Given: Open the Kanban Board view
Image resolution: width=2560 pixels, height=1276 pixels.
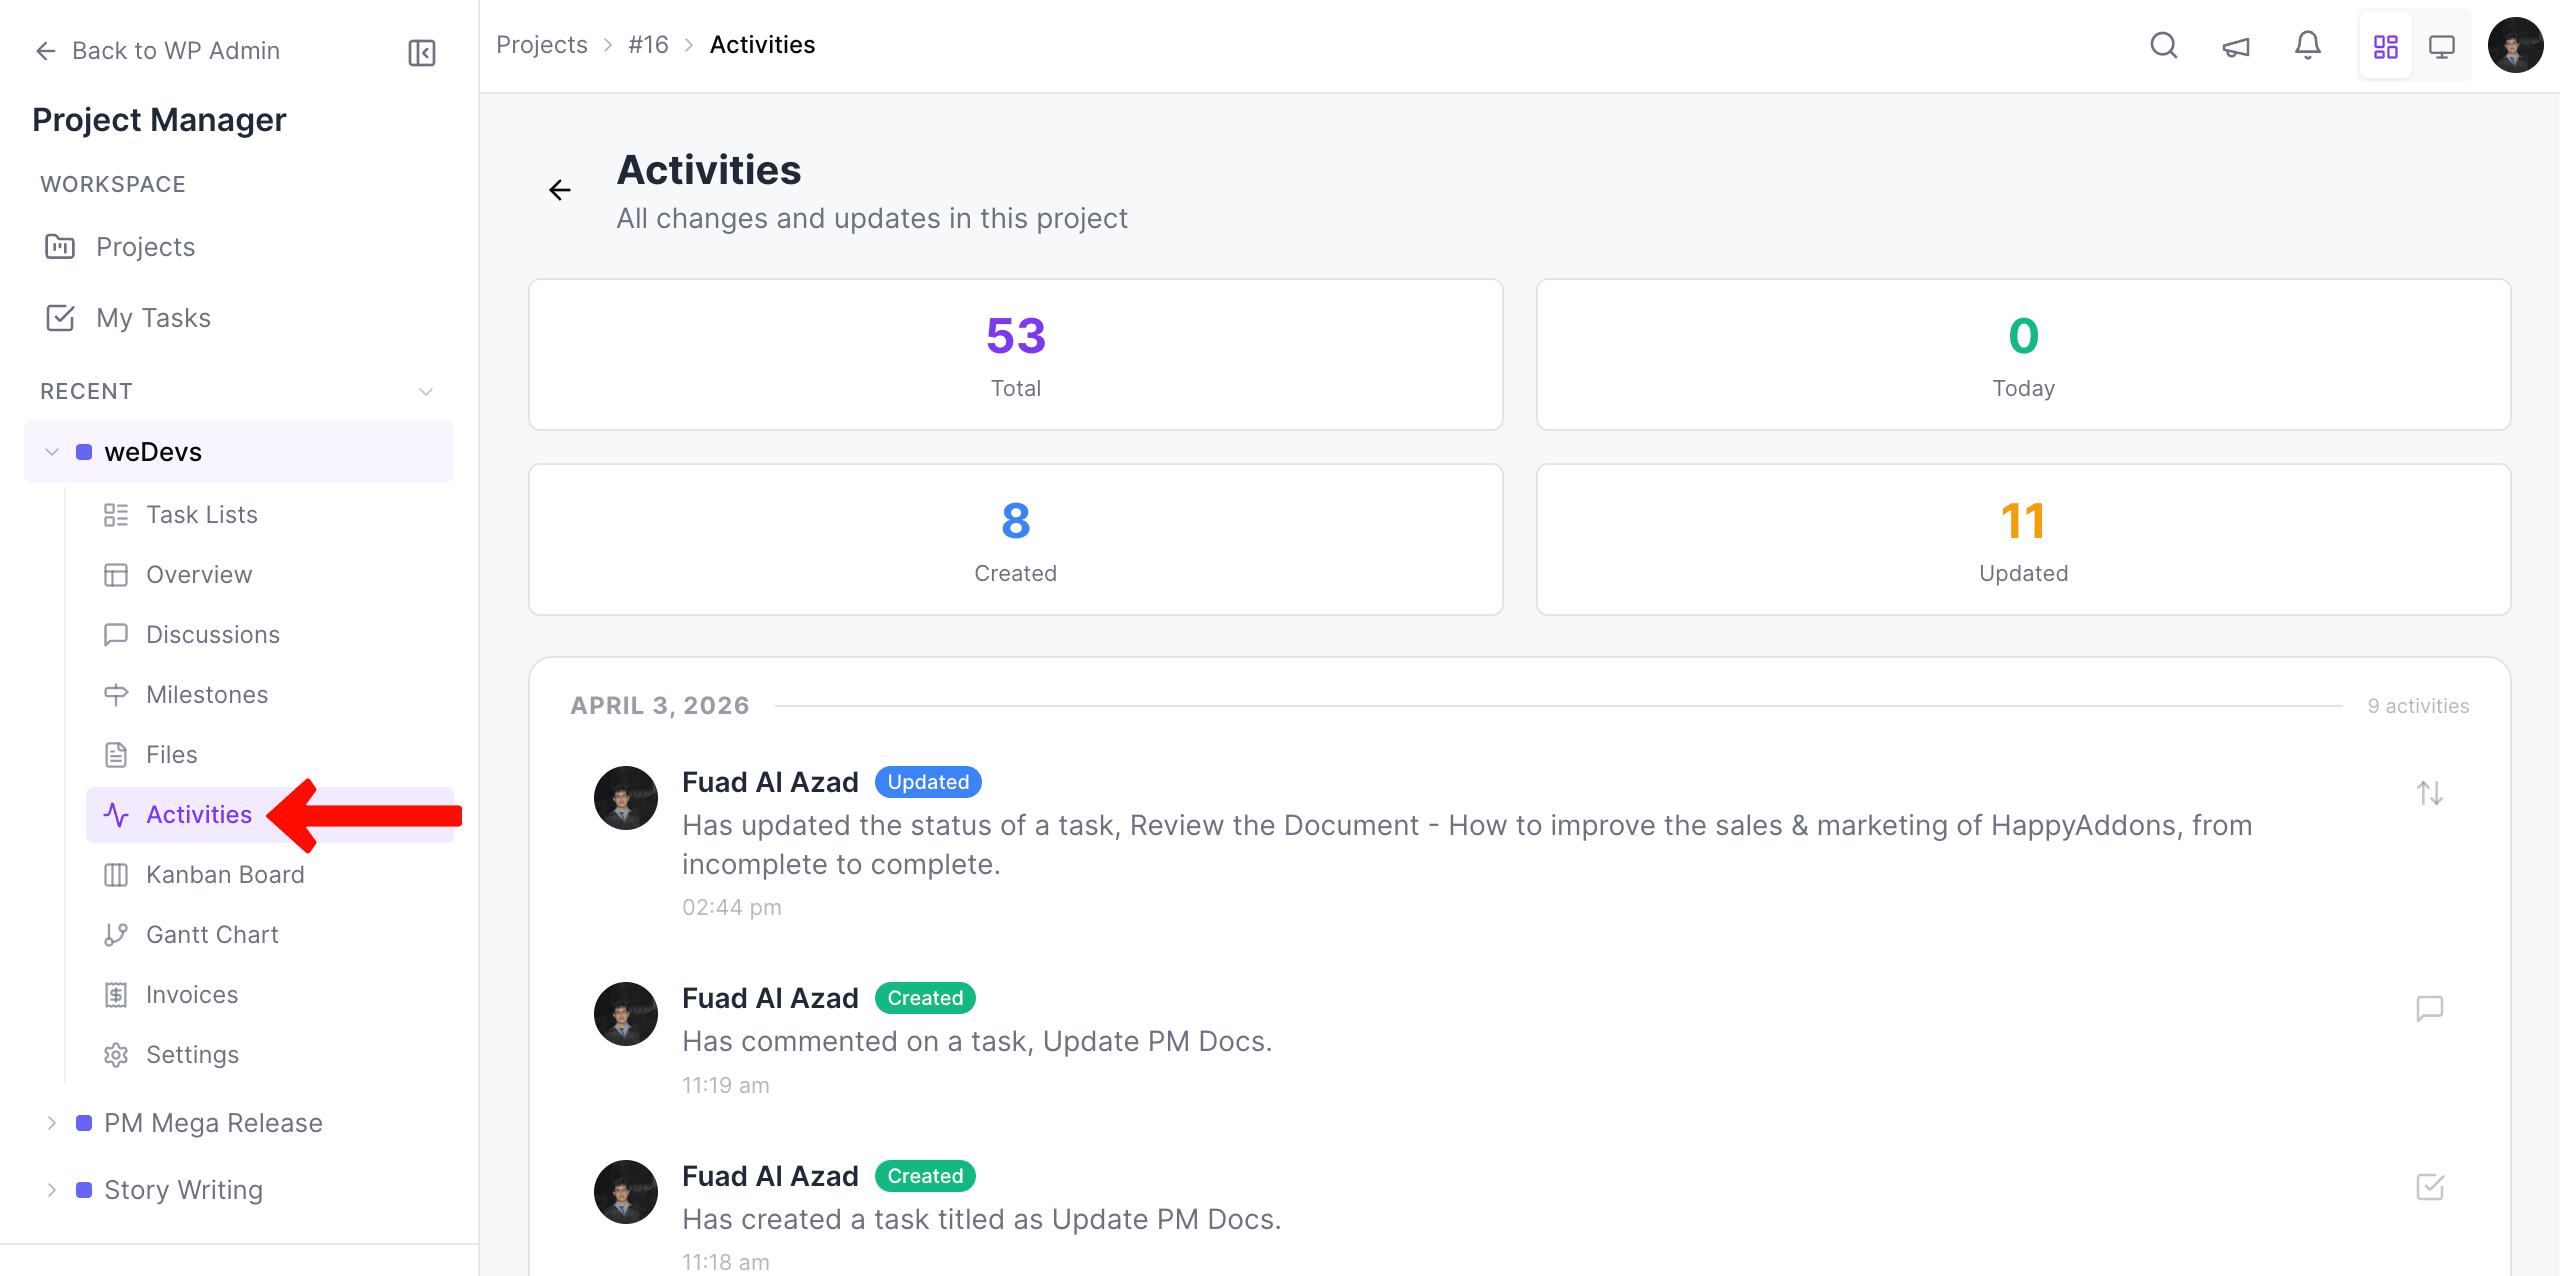Looking at the screenshot, I should coord(225,874).
